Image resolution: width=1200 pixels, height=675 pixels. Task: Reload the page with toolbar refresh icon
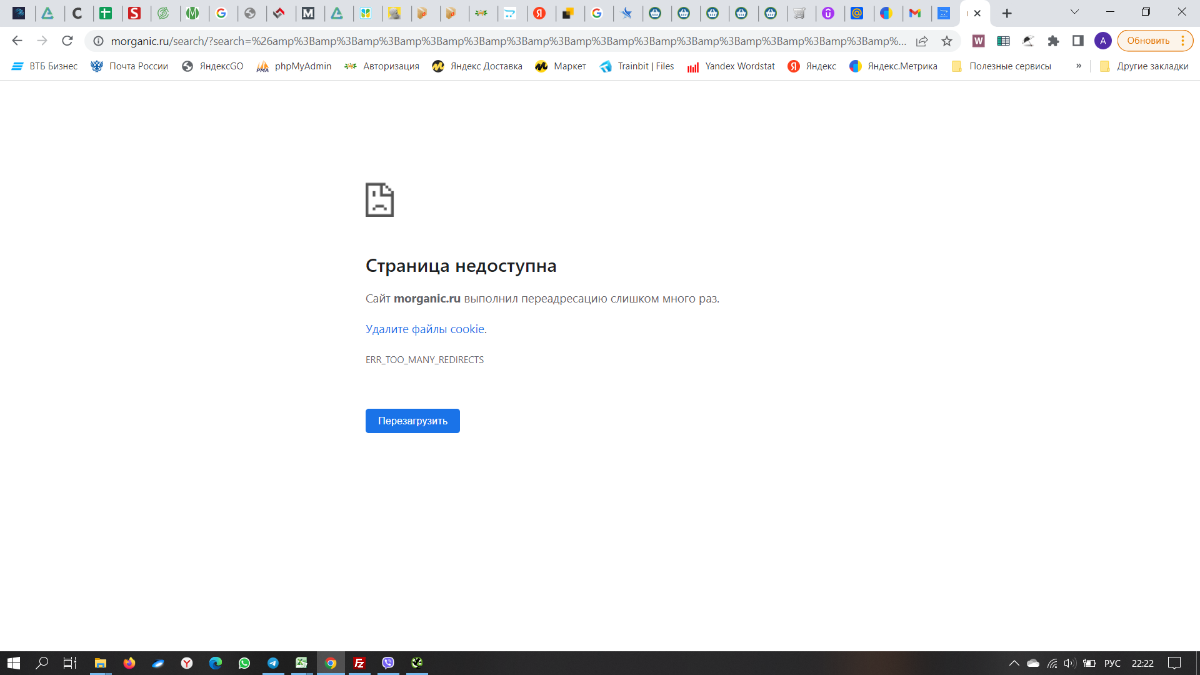point(67,41)
